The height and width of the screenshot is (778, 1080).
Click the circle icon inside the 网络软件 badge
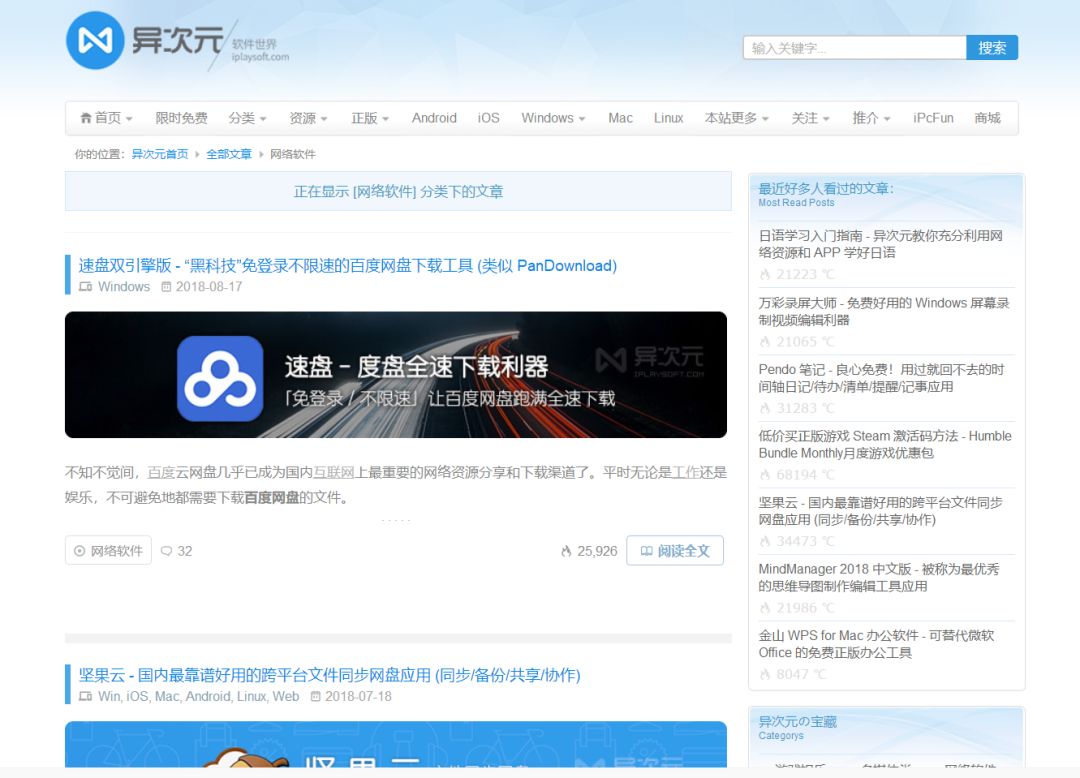tap(81, 550)
